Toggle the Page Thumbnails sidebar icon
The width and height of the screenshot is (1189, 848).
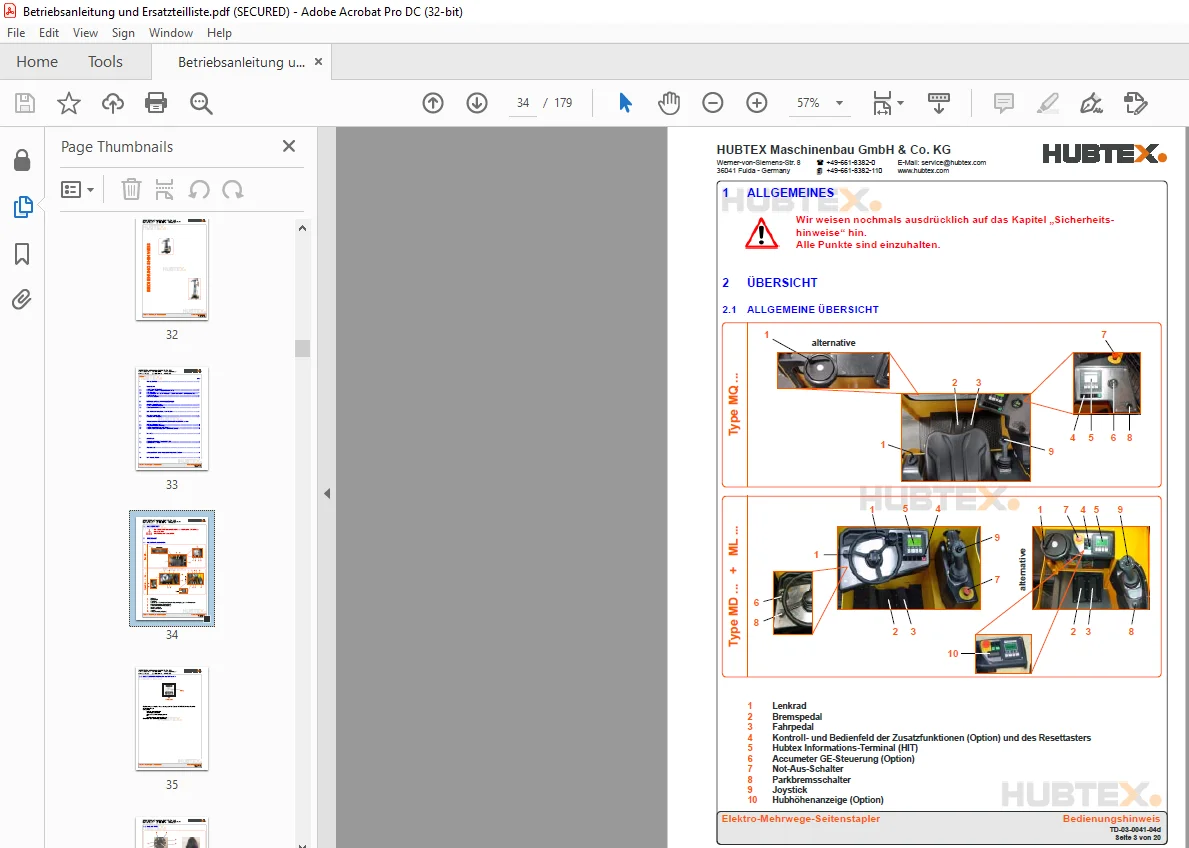[23, 206]
